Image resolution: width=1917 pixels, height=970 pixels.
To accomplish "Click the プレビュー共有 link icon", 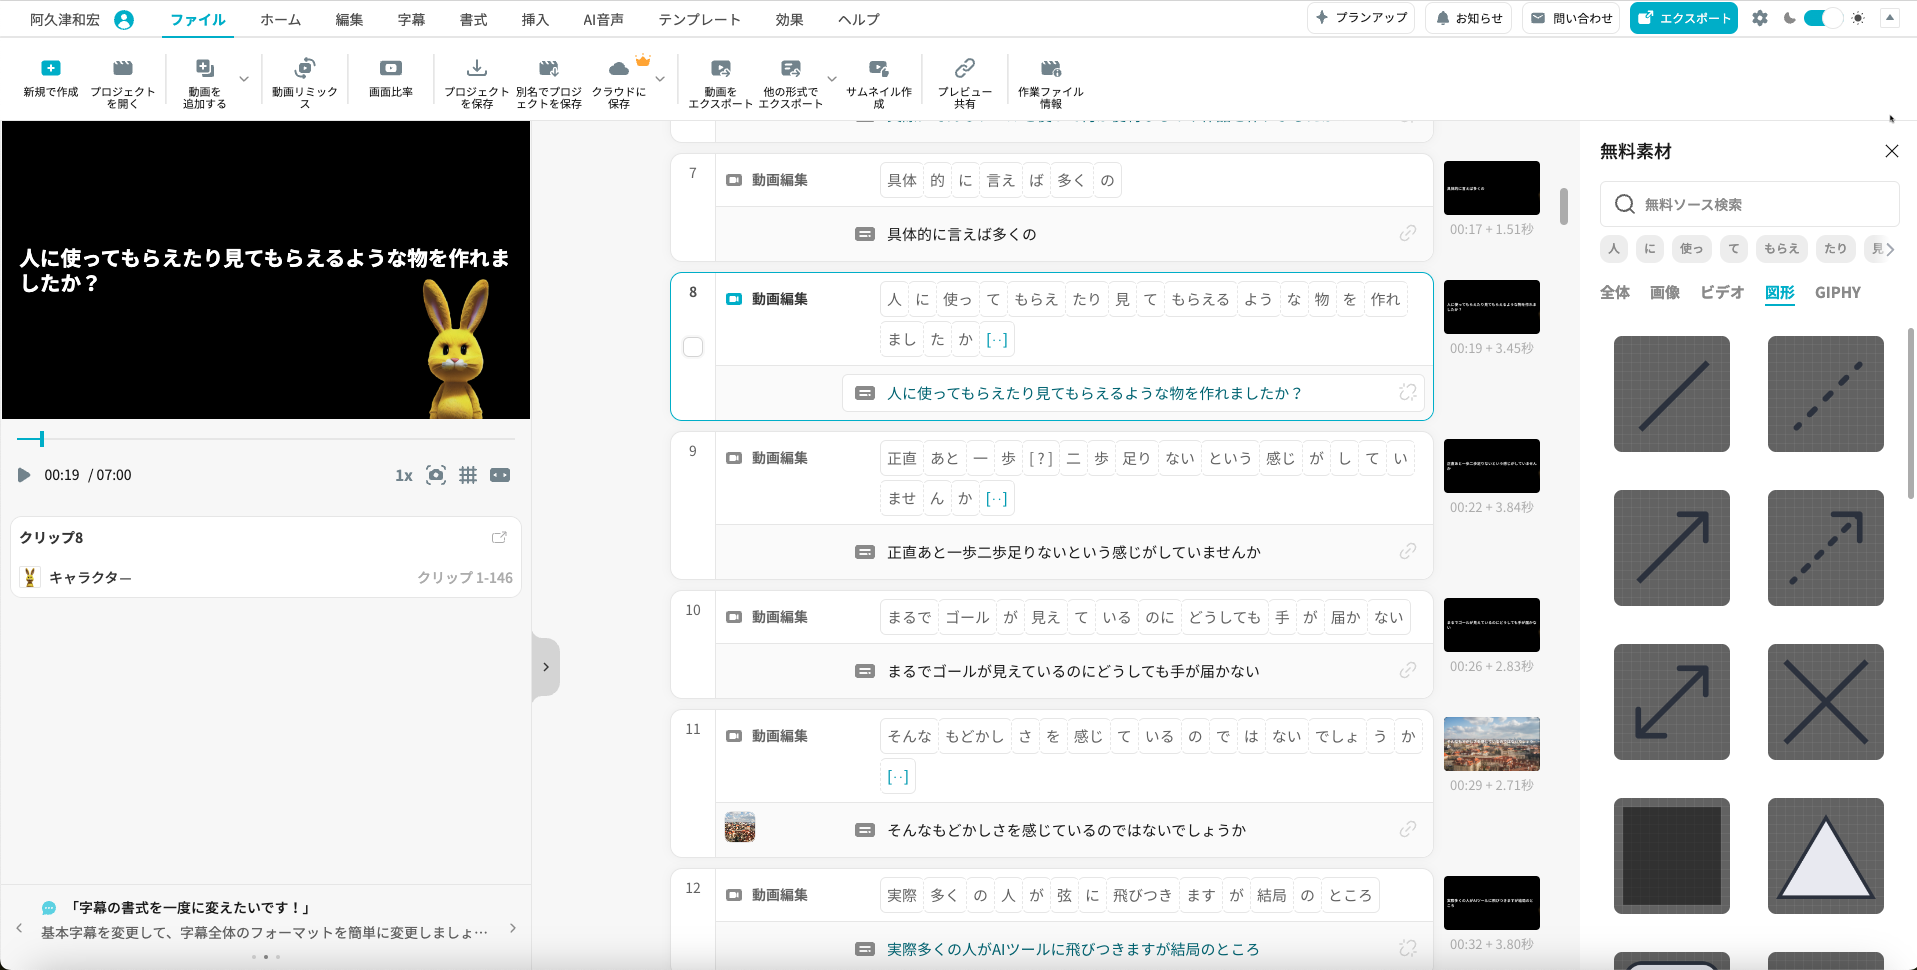I will click(965, 68).
